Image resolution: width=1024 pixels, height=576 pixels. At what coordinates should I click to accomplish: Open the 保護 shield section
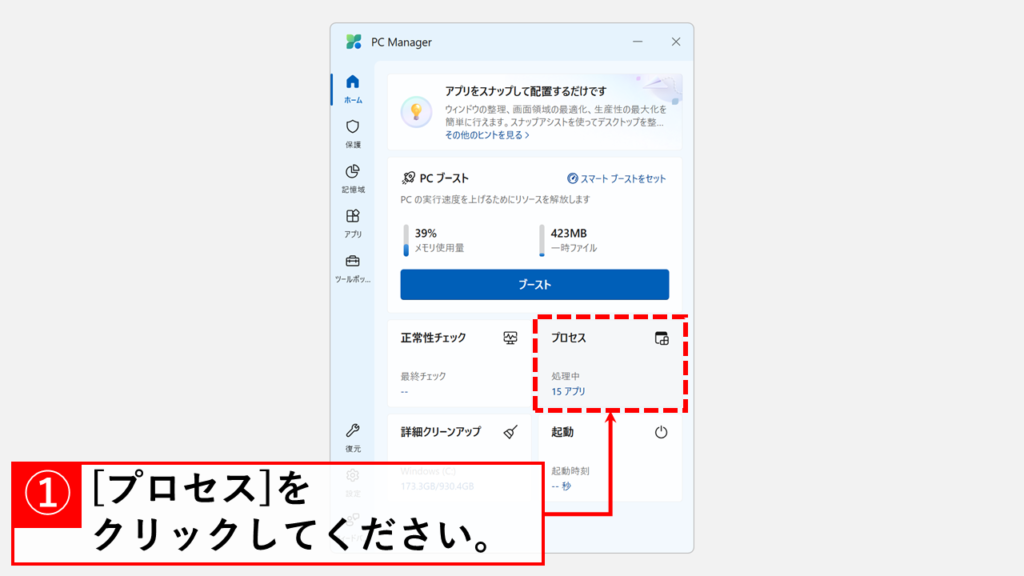pos(353,134)
